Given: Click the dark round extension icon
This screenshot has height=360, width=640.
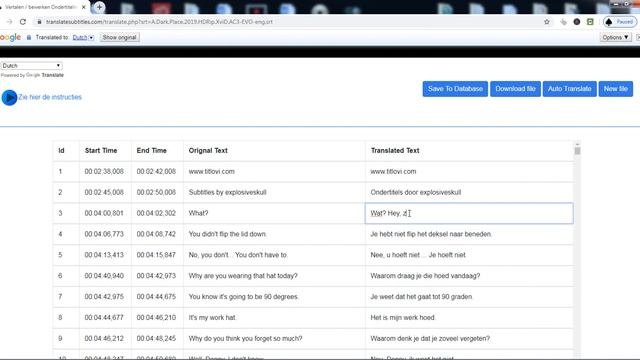Looking at the screenshot, I should pos(576,22).
